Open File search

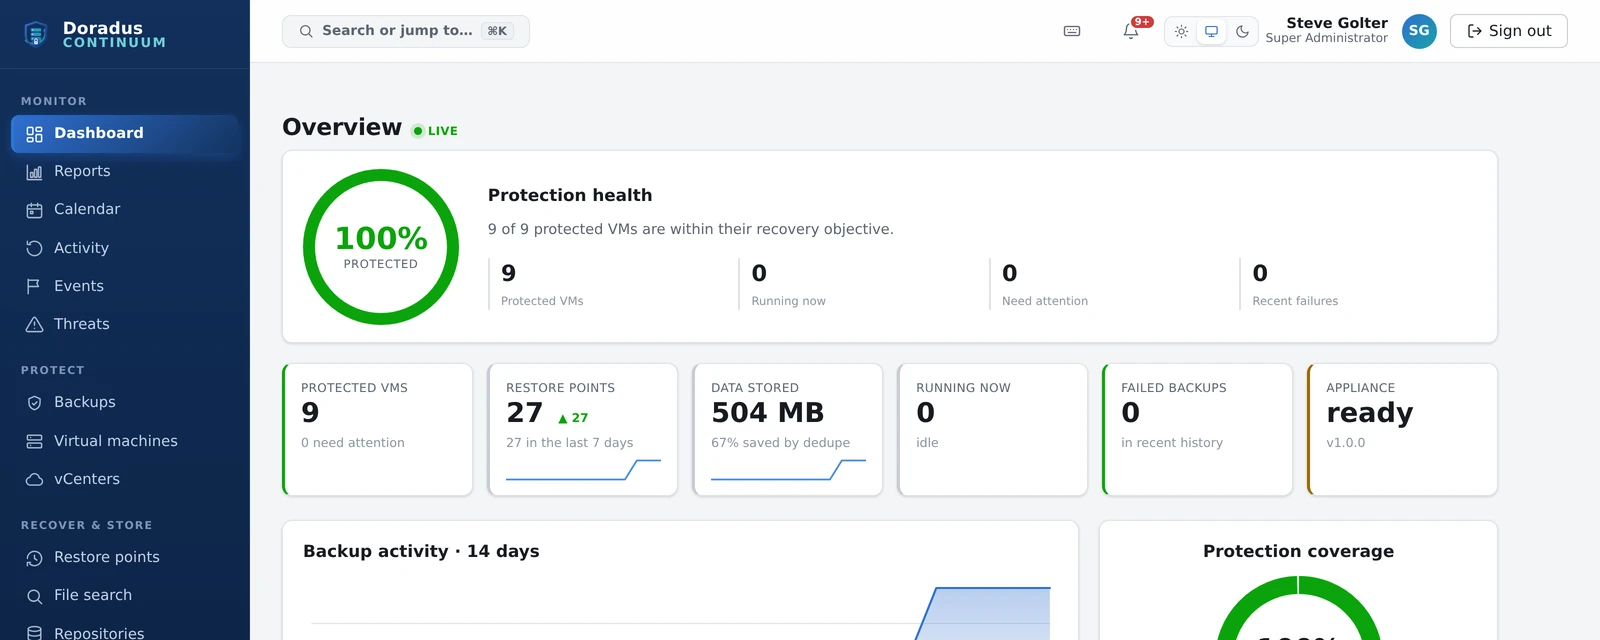[125, 596]
